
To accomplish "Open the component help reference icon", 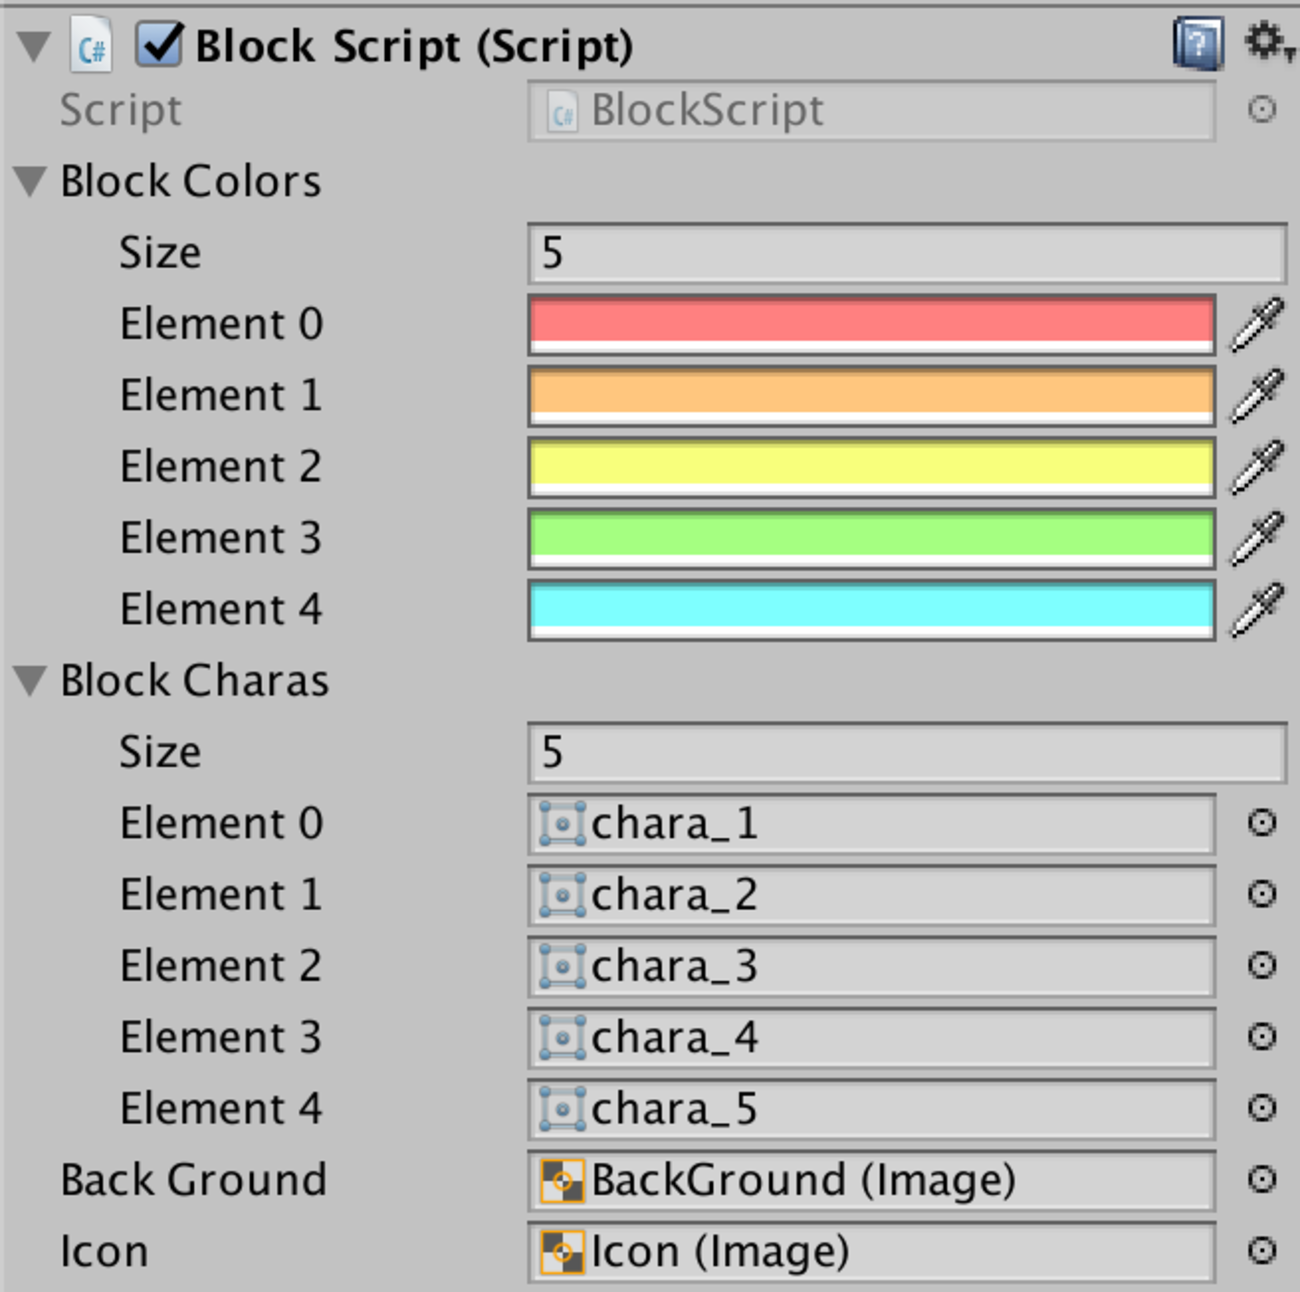I will pos(1197,45).
